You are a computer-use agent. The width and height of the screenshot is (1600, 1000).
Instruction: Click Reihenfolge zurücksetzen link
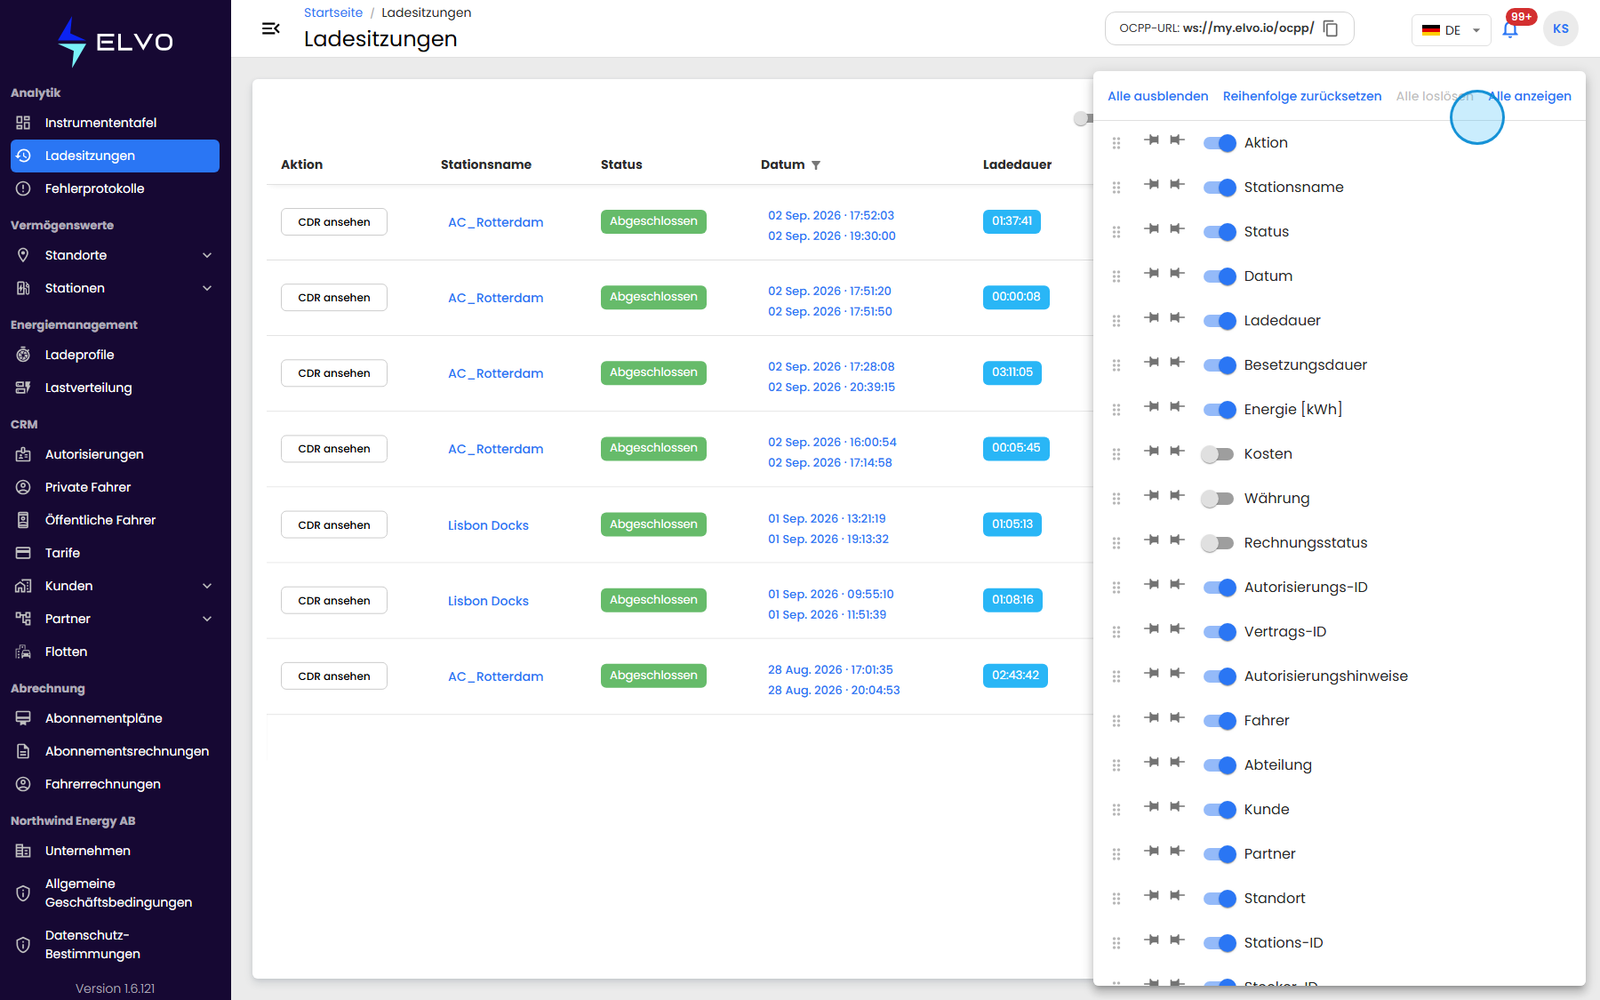point(1302,96)
